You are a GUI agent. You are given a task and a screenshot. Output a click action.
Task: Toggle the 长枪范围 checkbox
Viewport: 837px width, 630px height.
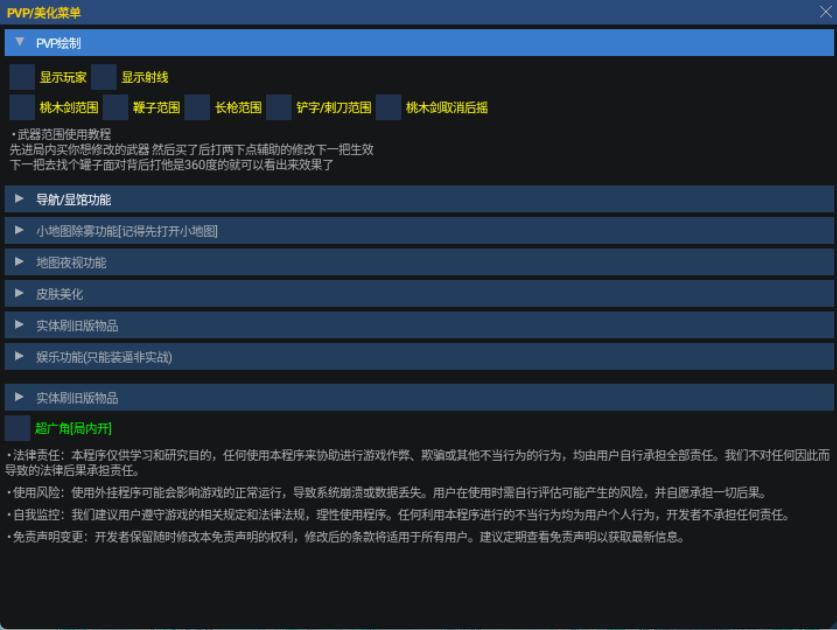coord(197,107)
